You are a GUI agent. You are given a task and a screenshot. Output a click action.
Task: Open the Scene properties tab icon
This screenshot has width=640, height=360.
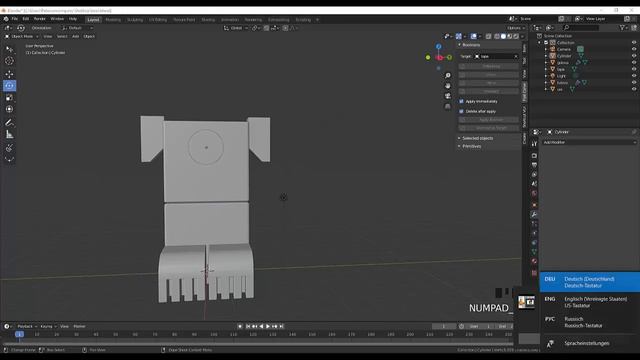tap(534, 184)
